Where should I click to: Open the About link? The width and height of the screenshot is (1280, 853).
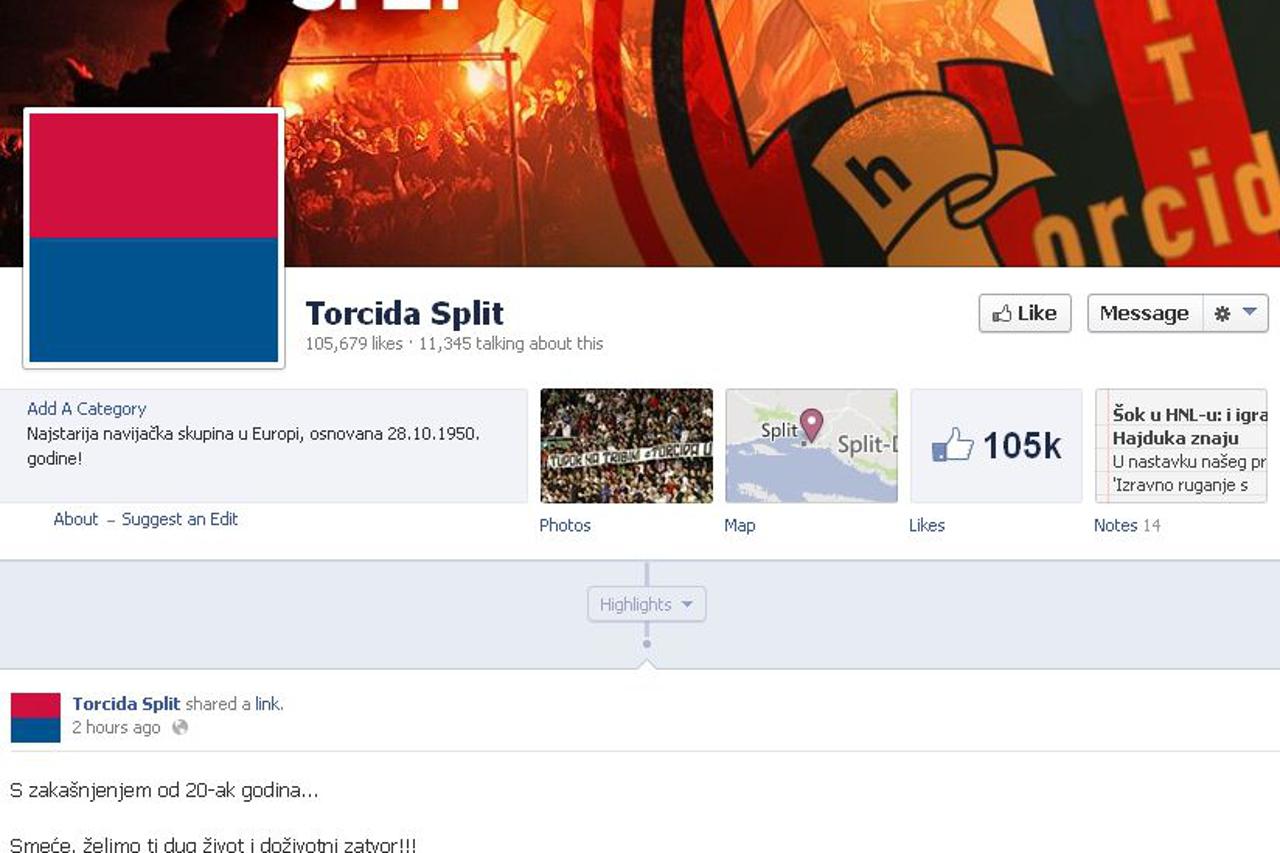click(76, 519)
